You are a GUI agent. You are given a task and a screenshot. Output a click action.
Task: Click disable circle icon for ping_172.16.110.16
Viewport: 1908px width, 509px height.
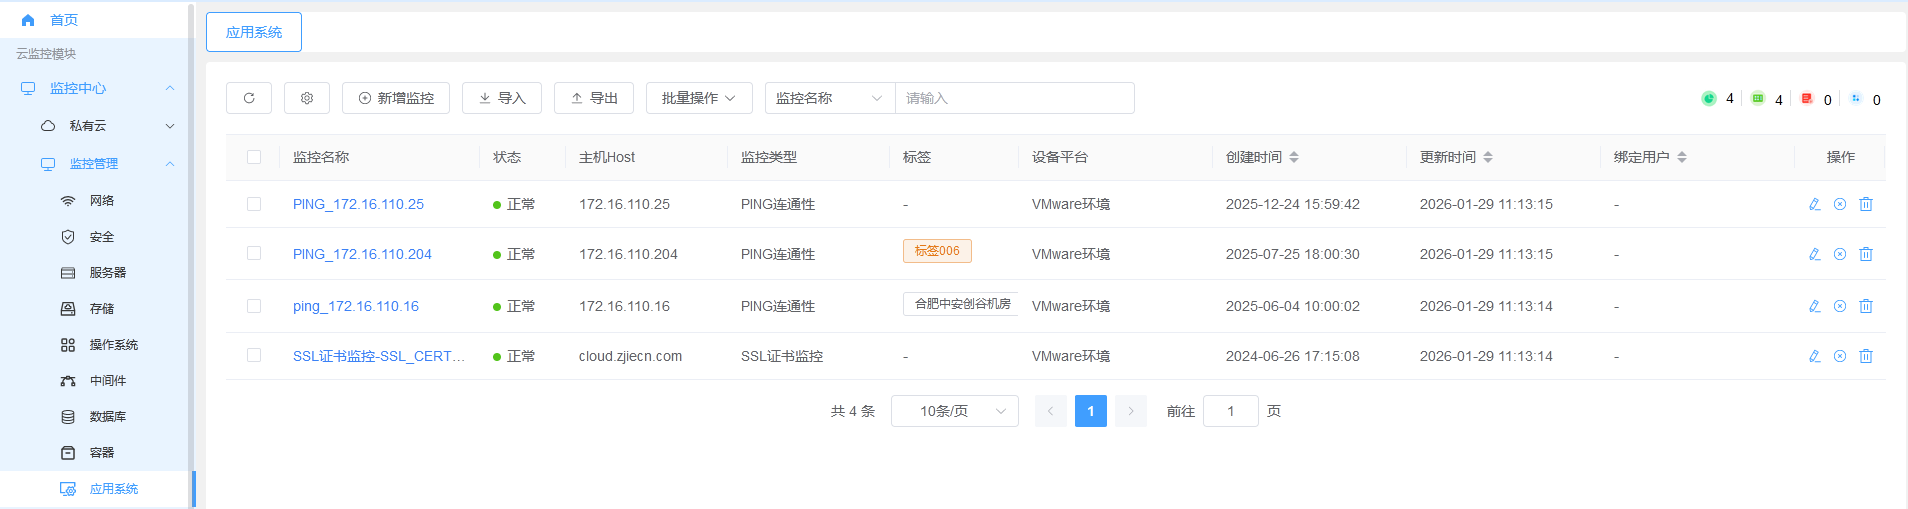click(x=1840, y=306)
